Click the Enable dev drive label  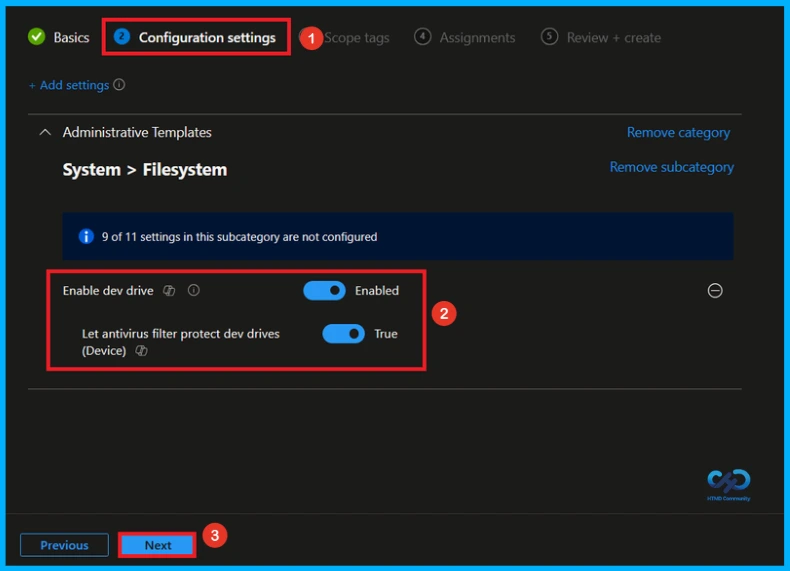coord(108,291)
